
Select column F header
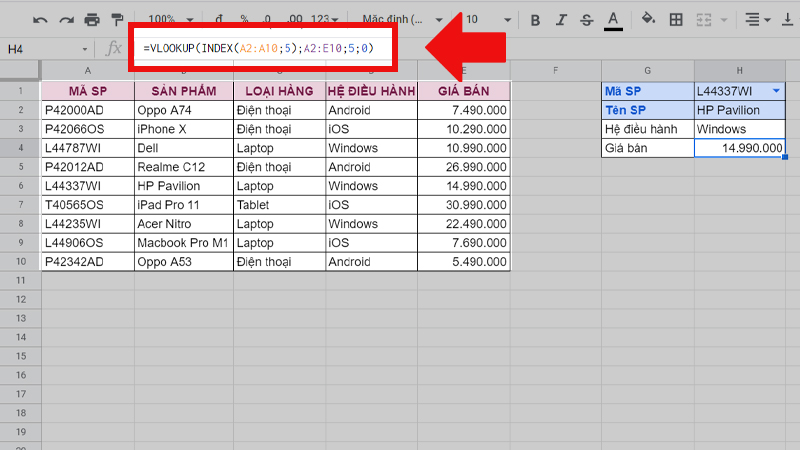[x=556, y=70]
